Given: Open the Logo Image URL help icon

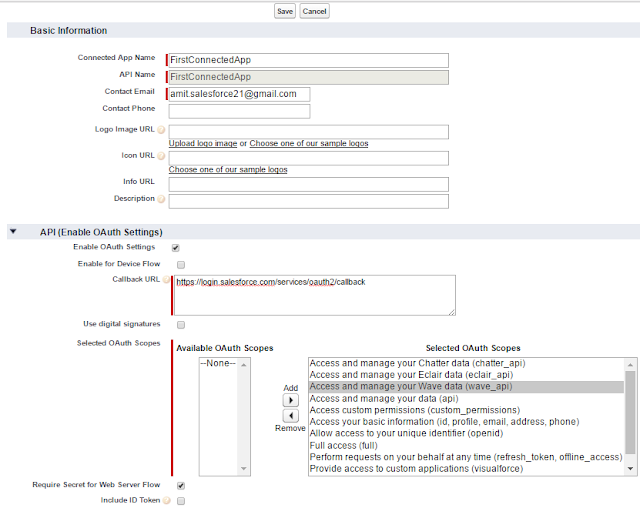Looking at the screenshot, I should 161,130.
